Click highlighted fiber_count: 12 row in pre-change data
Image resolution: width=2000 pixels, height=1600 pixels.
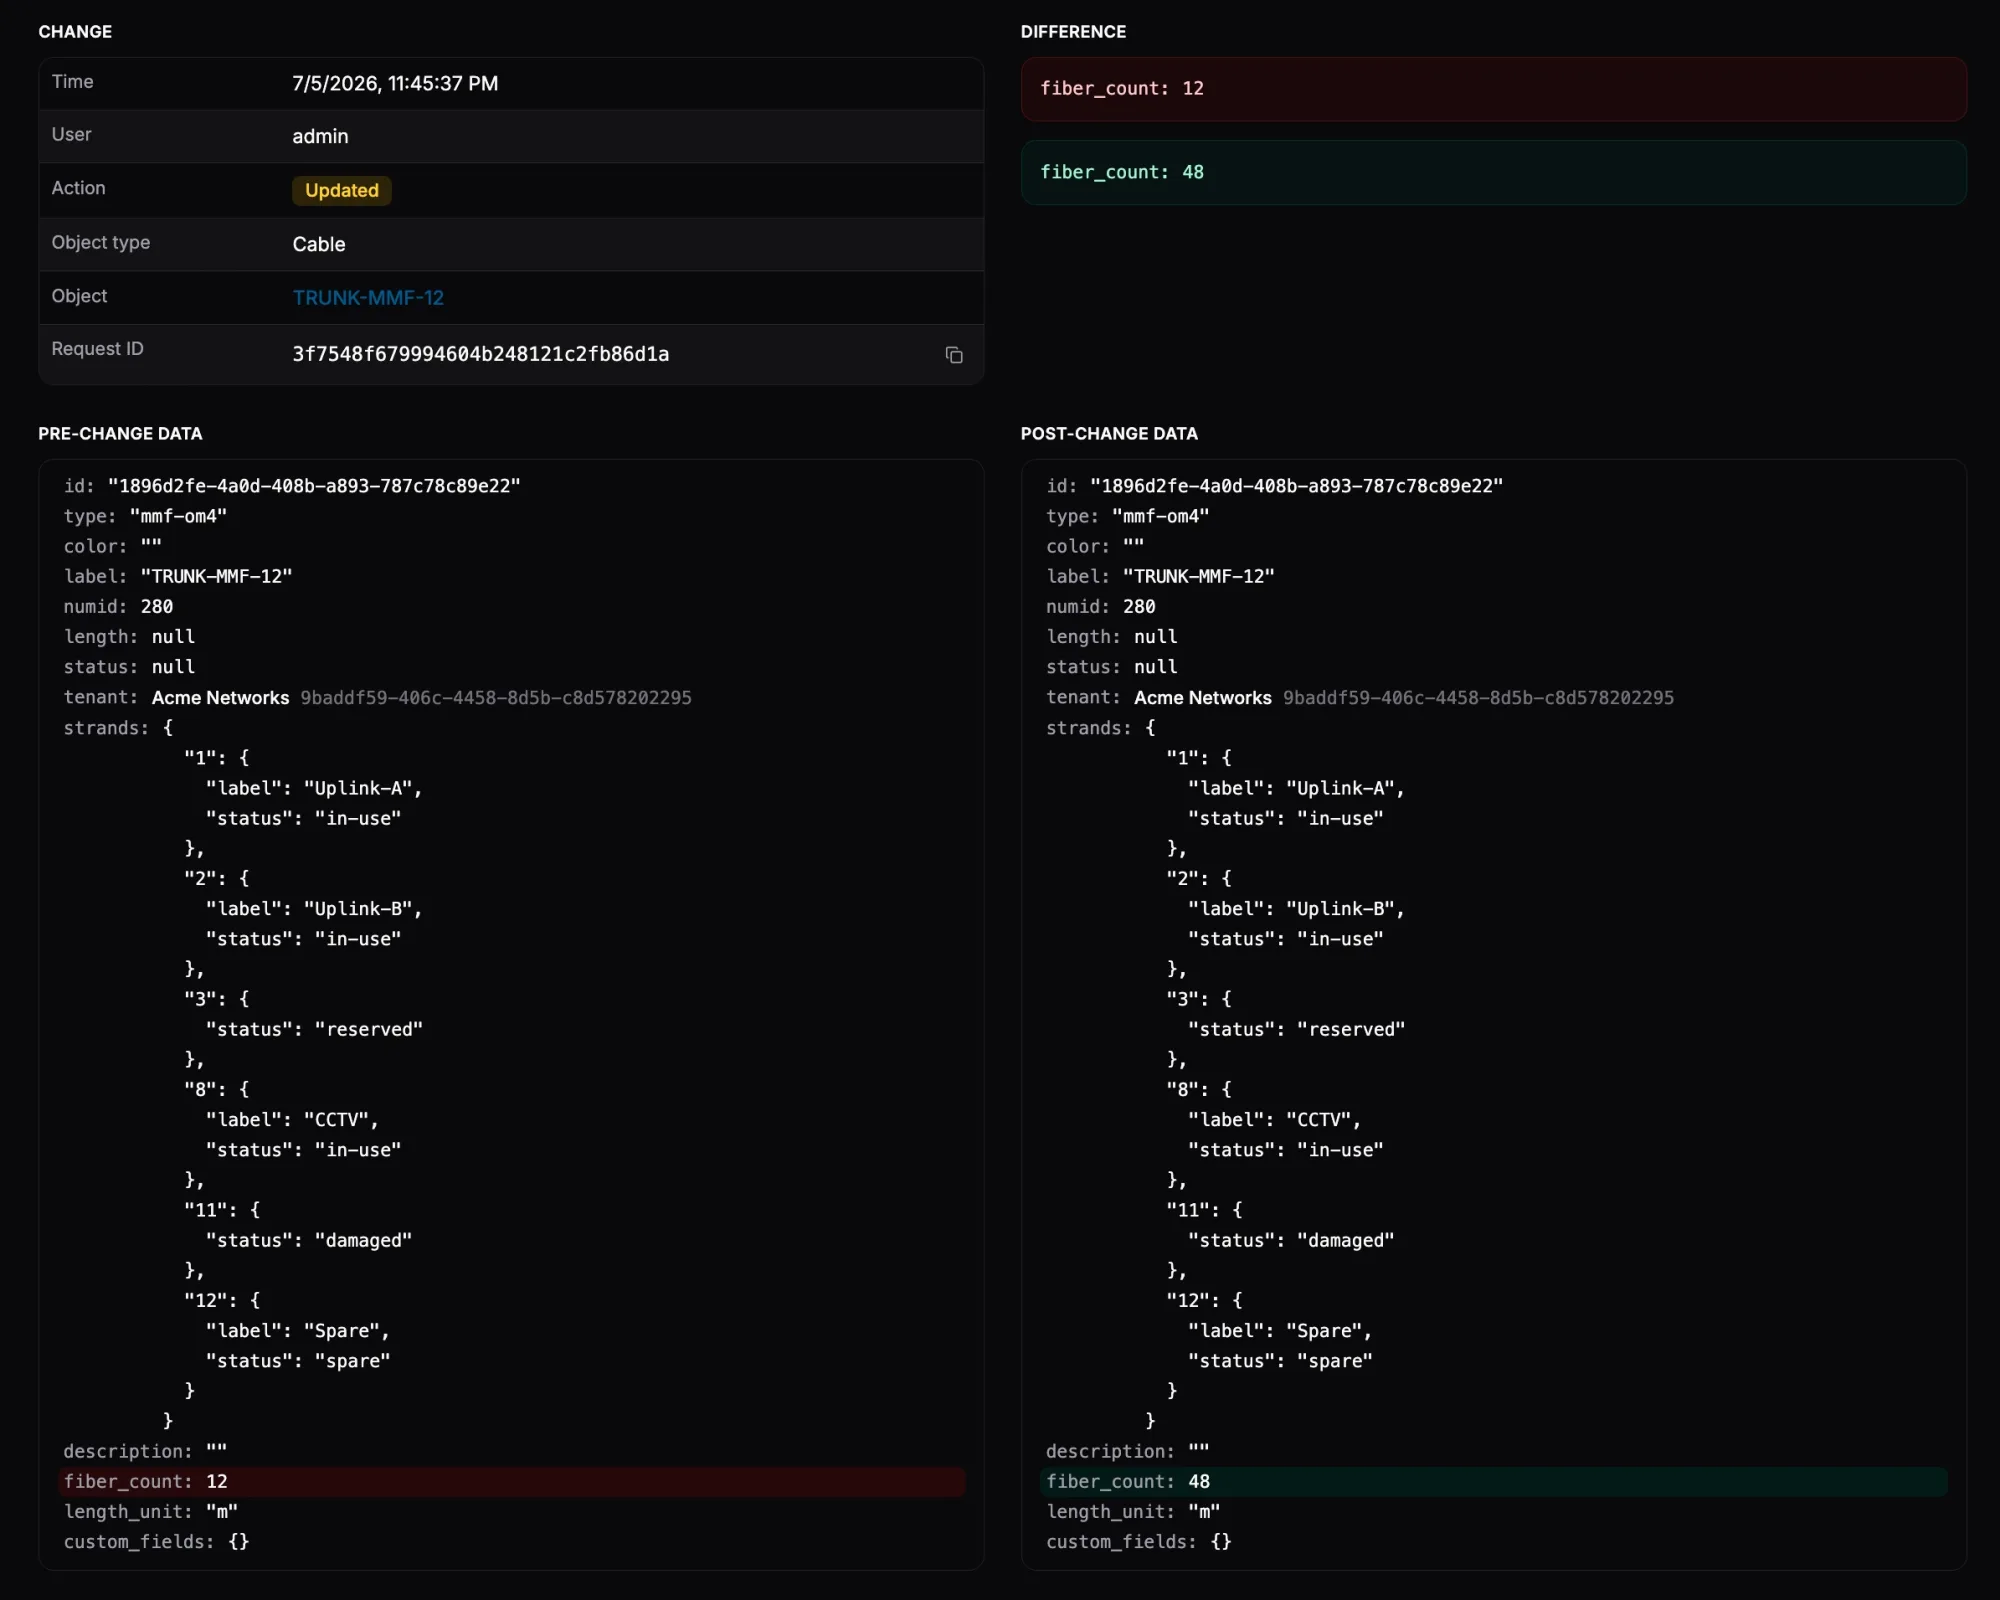click(x=512, y=1482)
